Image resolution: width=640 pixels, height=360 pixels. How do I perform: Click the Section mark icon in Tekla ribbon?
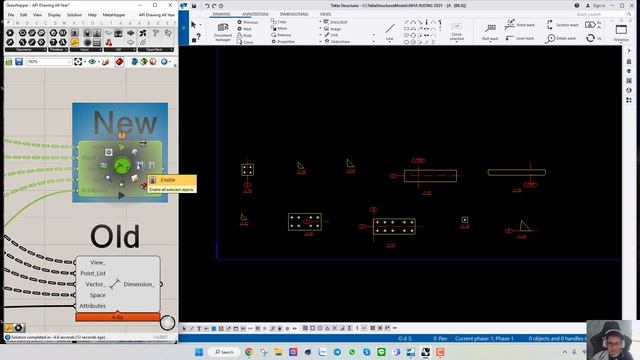[562, 25]
